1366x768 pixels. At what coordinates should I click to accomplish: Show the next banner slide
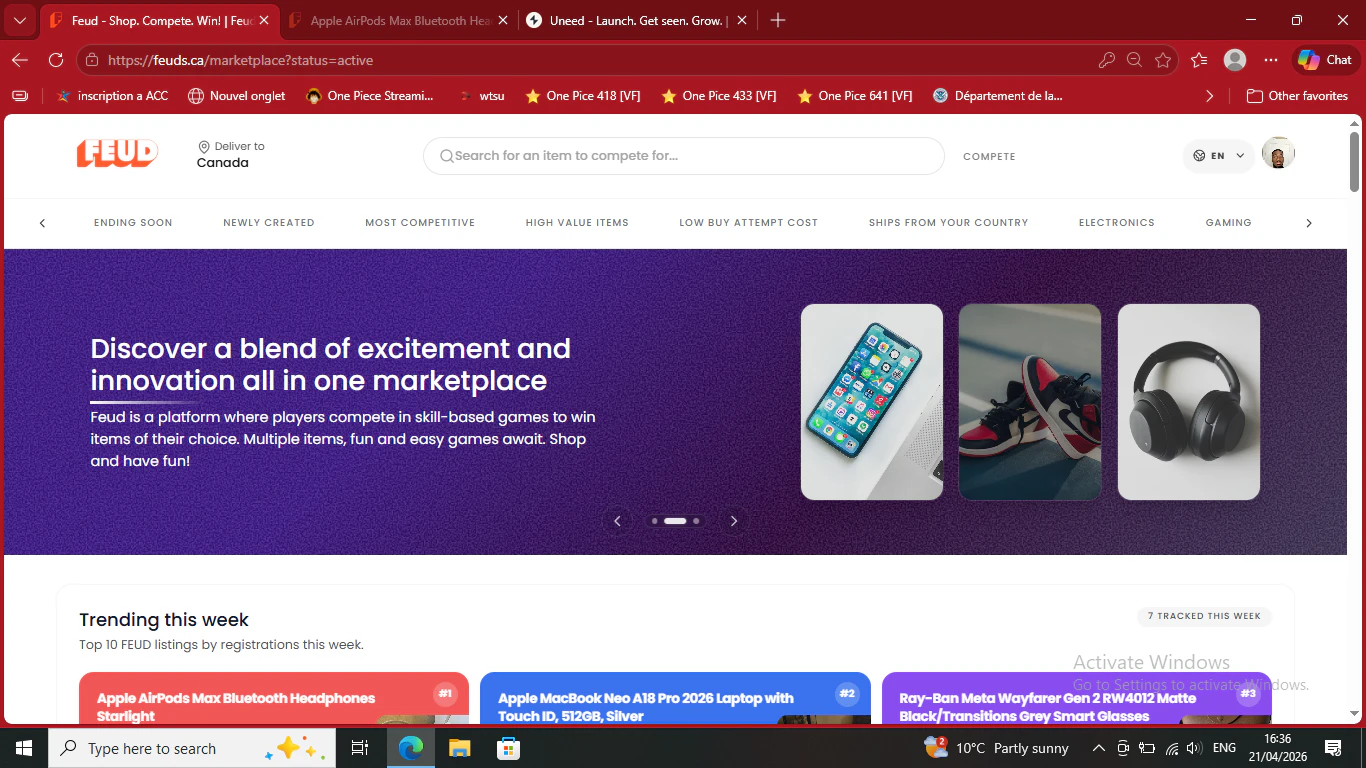pyautogui.click(x=734, y=521)
